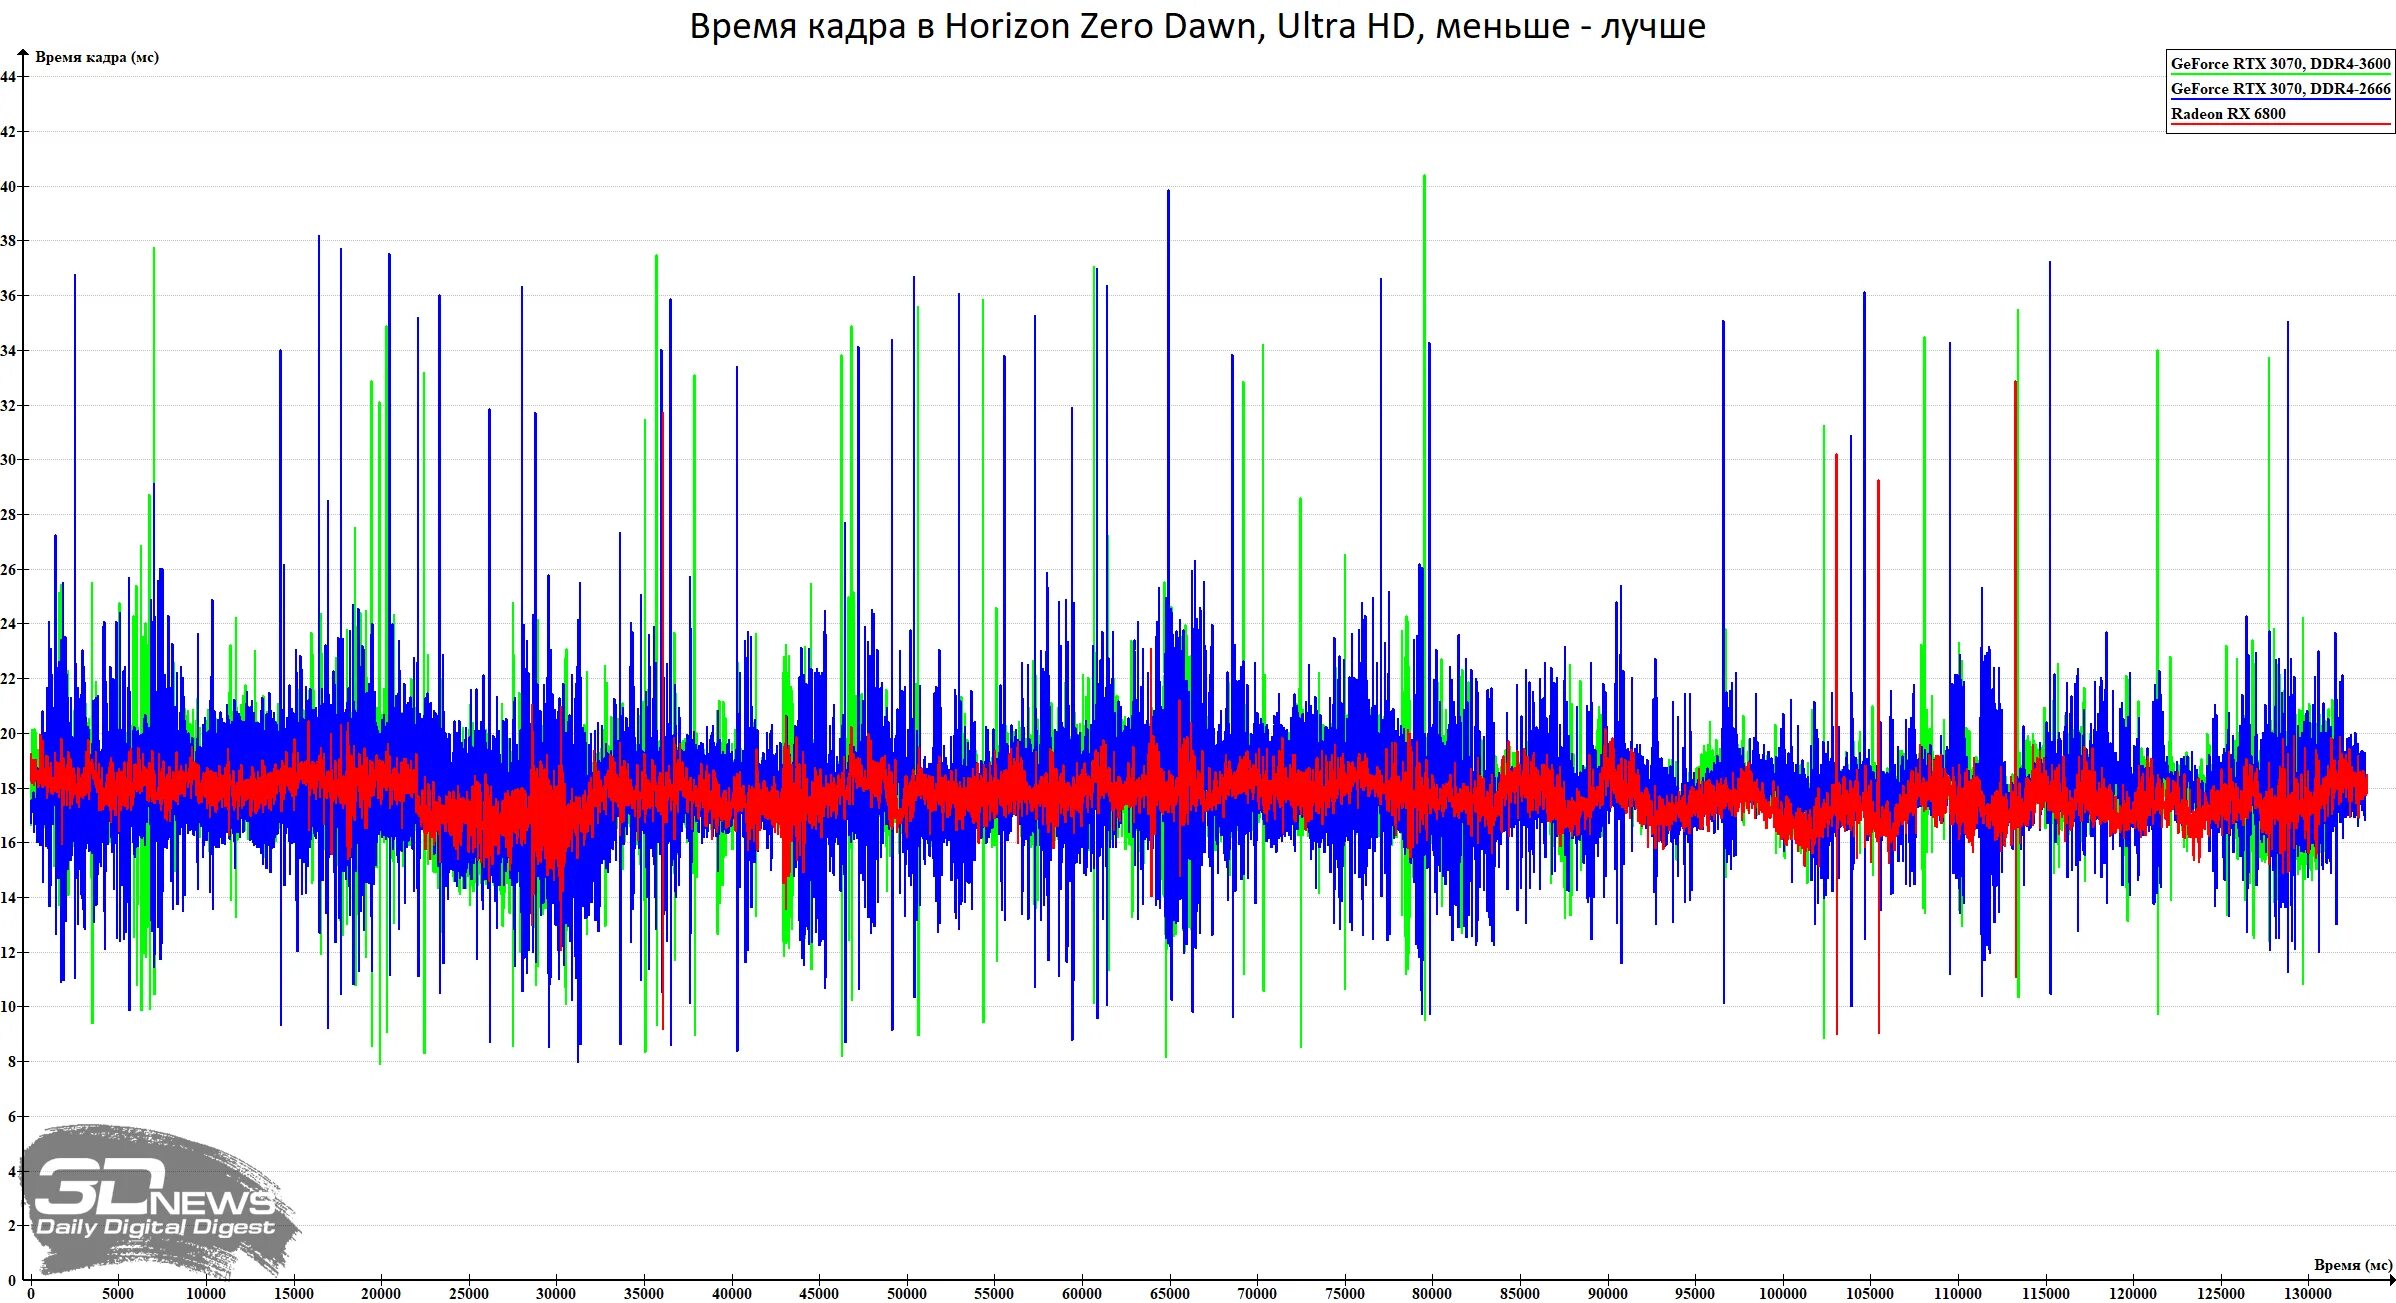Click Y-axis tick value 44
Screen dimensions: 2396x1303
[x=8, y=77]
